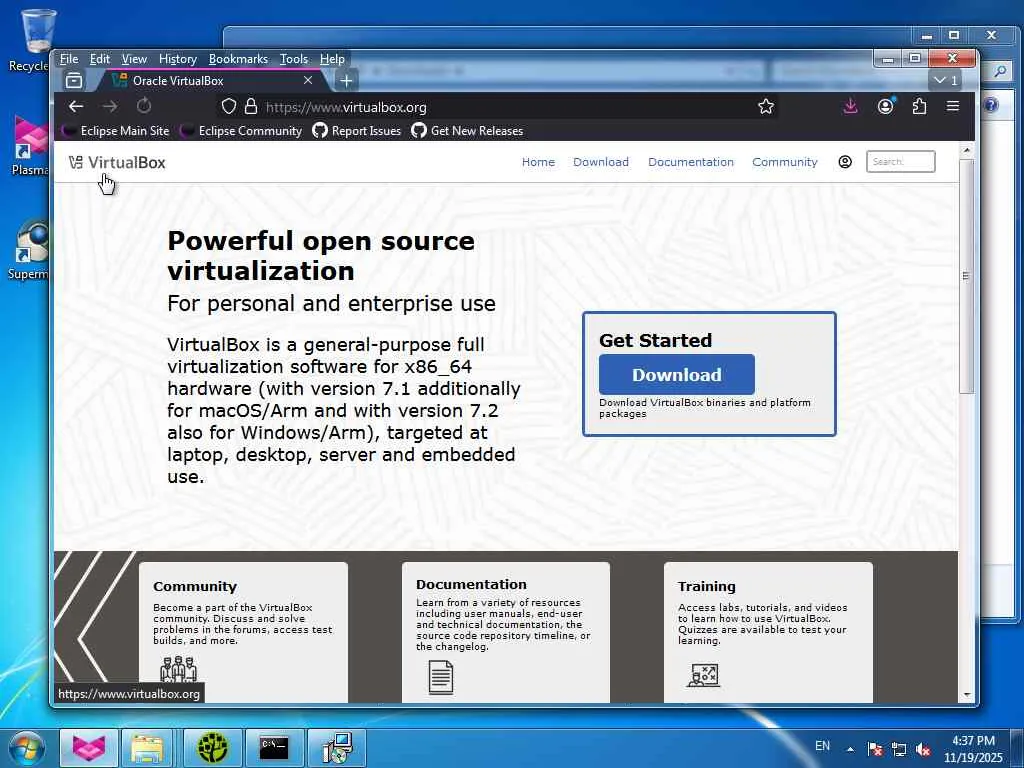Open File Explorer folder in taskbar
Image resolution: width=1024 pixels, height=768 pixels.
click(x=147, y=747)
